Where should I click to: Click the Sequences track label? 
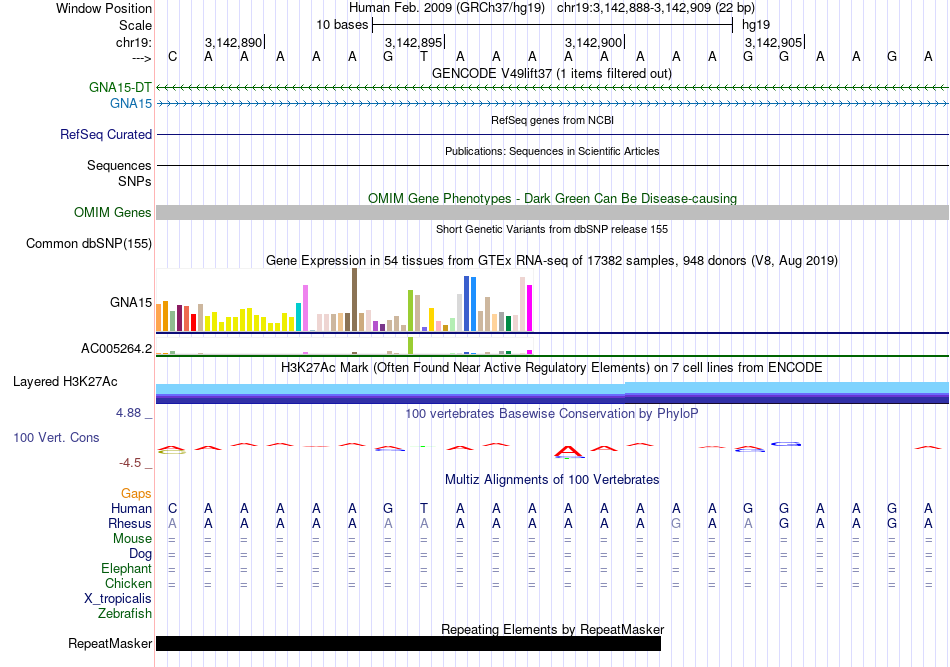119,165
